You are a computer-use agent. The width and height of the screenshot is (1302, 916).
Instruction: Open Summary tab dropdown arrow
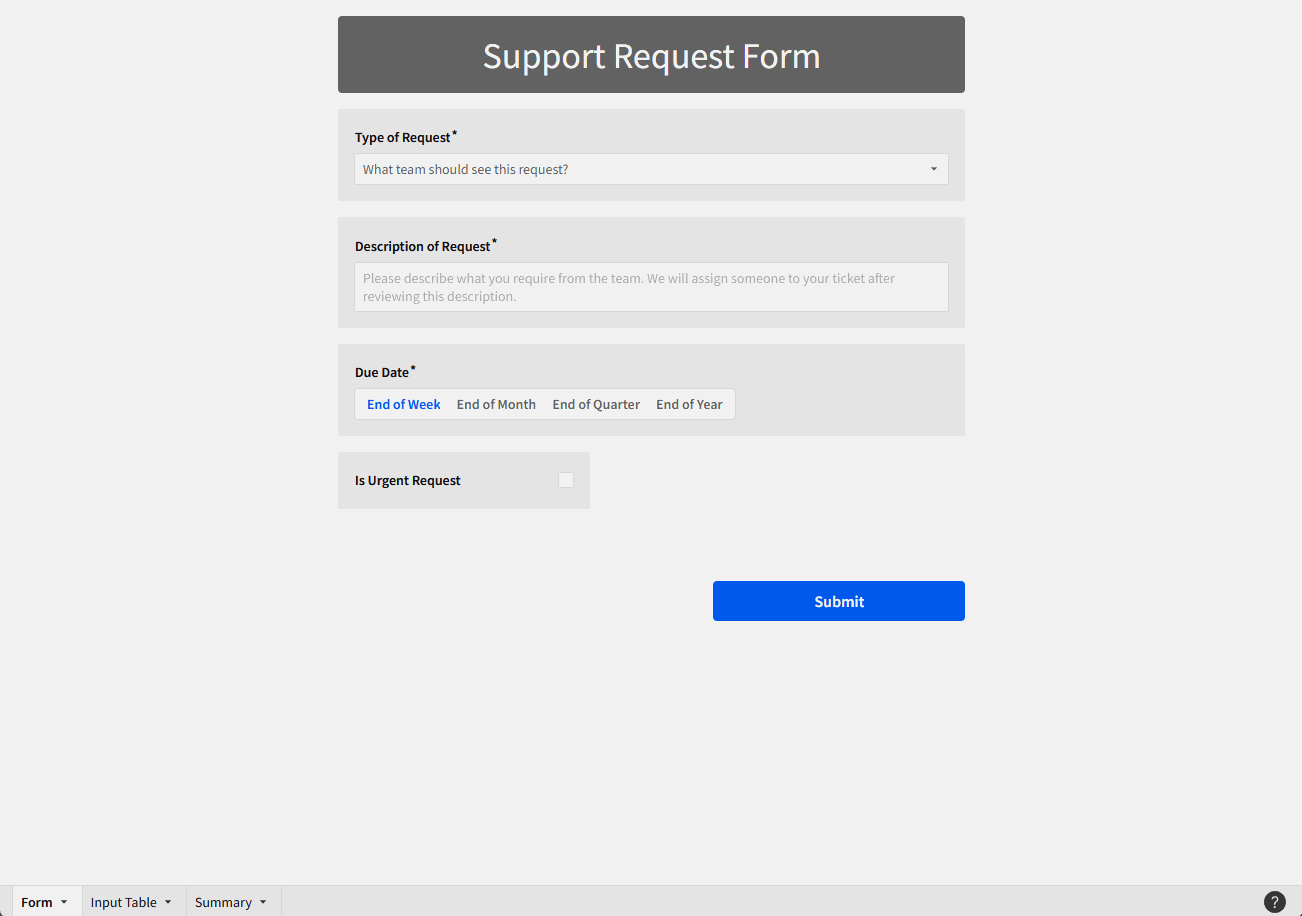263,902
